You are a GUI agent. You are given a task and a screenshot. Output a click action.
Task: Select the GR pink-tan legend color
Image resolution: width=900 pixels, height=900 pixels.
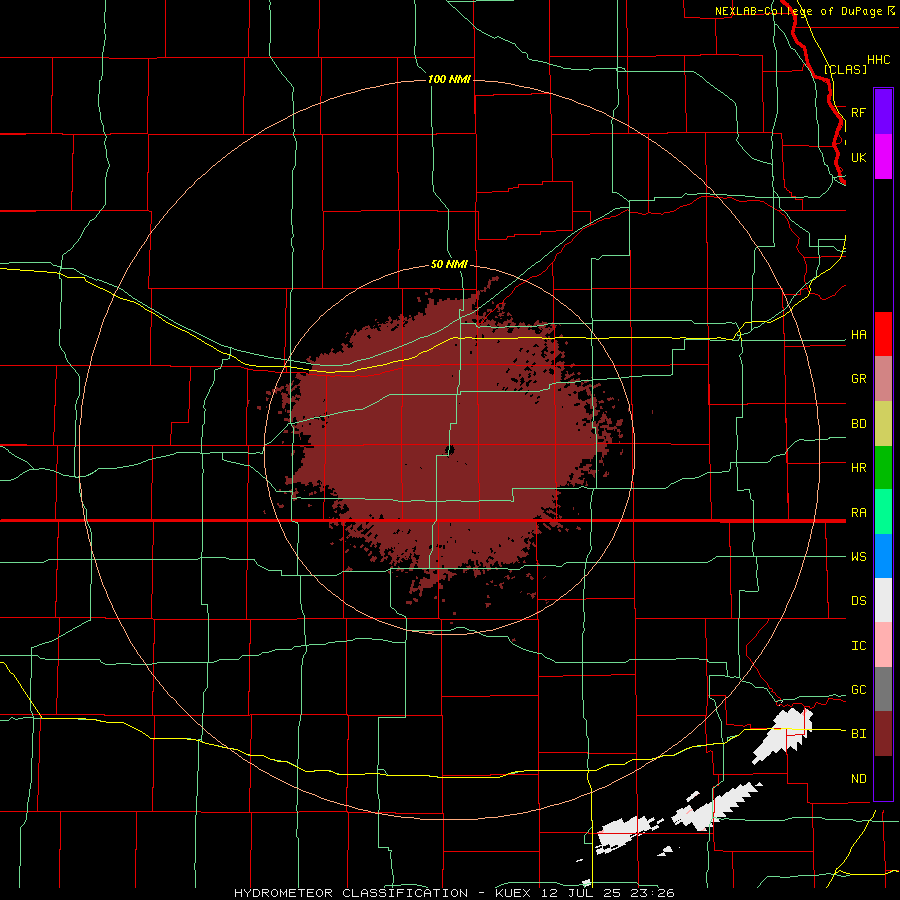(x=883, y=379)
